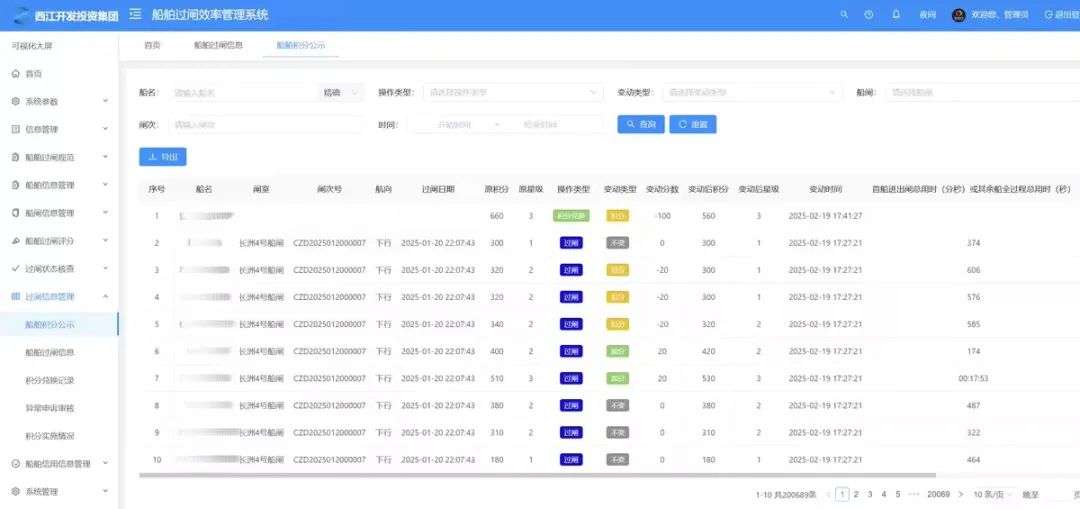Click the horizontal scrollbar under the table

coord(500,476)
